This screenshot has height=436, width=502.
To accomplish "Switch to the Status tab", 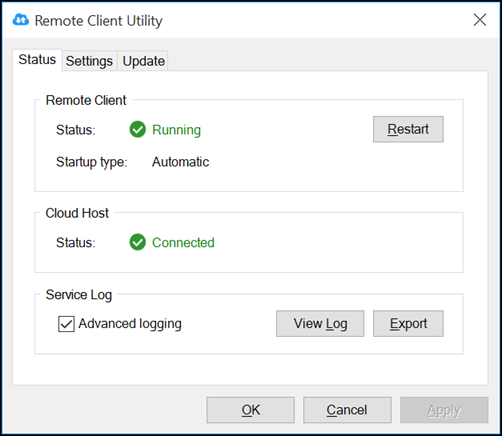I will tap(37, 60).
